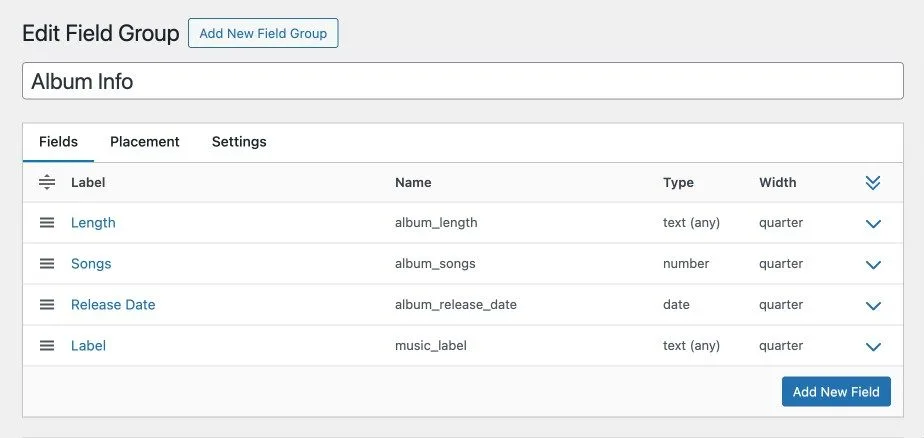Click Add New Field button
Image resolution: width=924 pixels, height=438 pixels.
(x=836, y=392)
